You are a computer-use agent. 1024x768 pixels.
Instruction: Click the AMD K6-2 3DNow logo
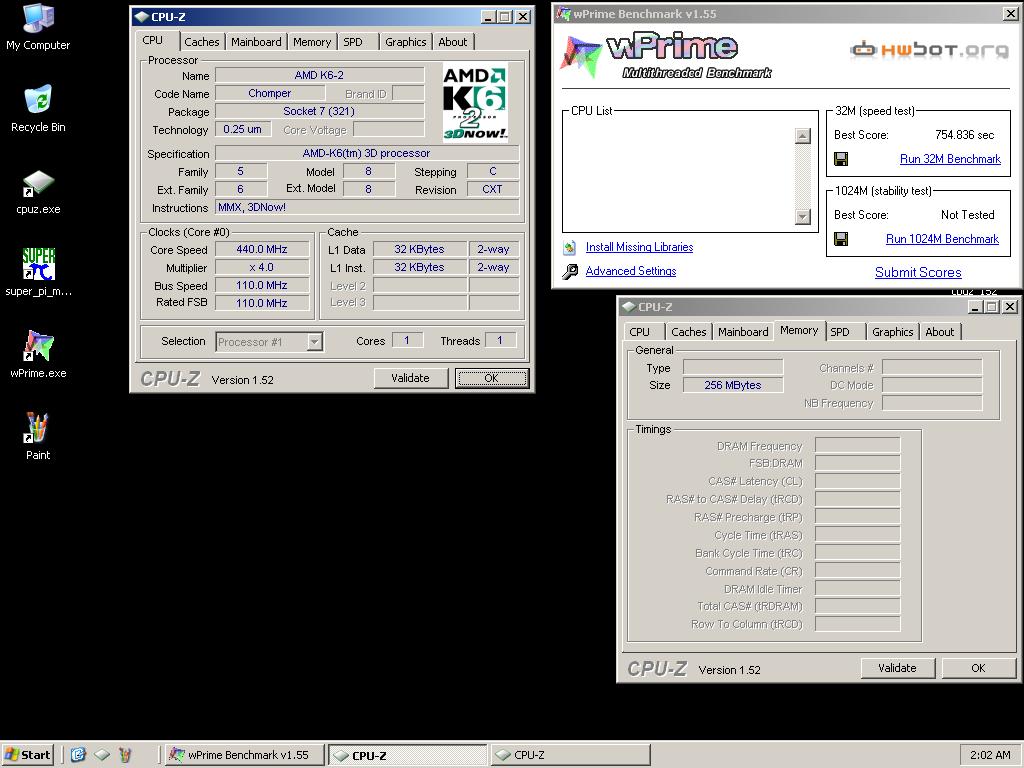[475, 102]
